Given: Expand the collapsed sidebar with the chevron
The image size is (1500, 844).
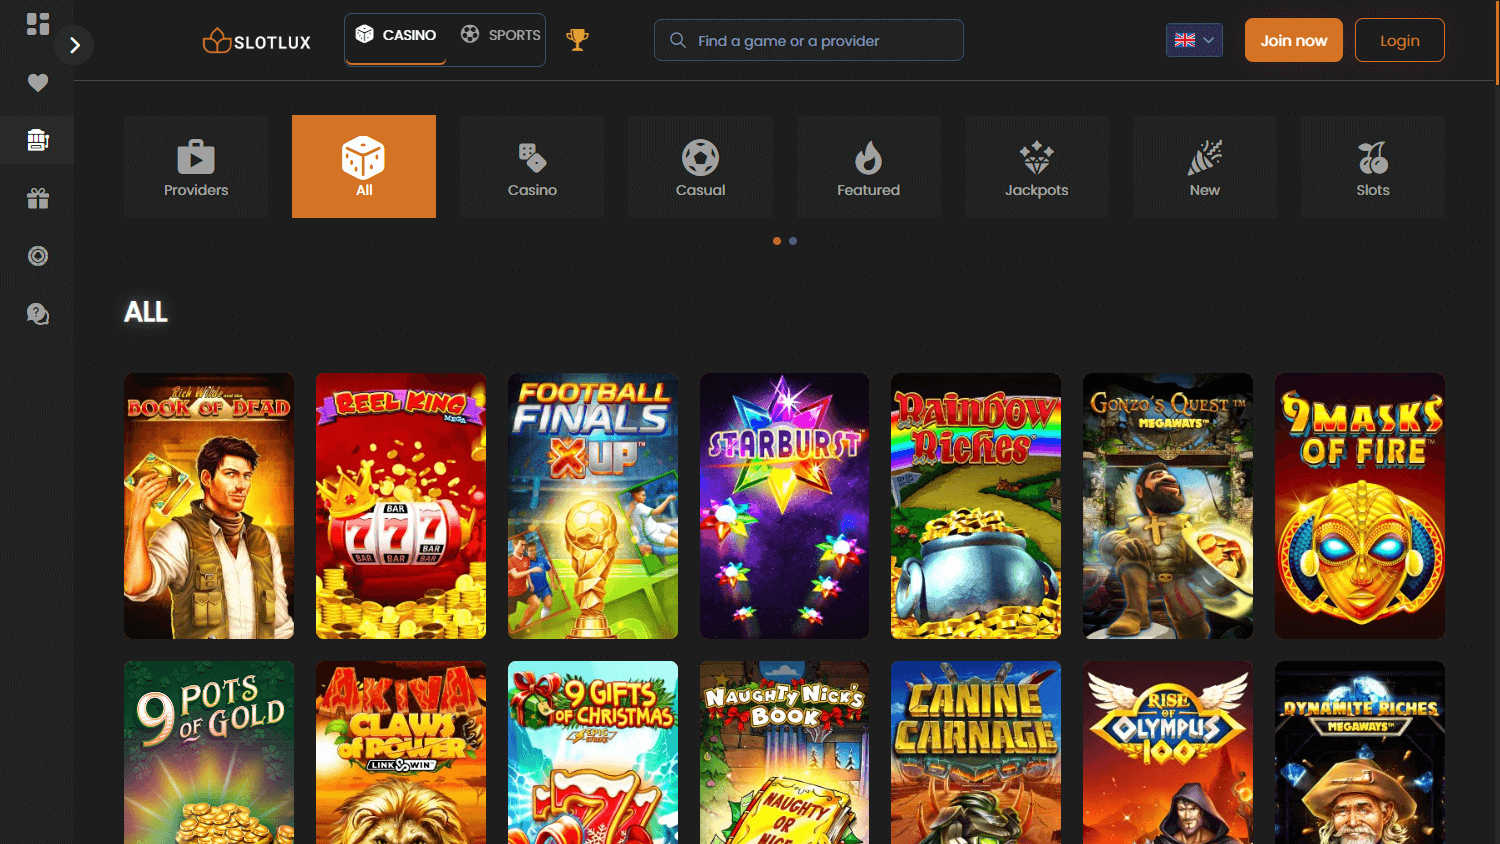Looking at the screenshot, I should coord(73,45).
